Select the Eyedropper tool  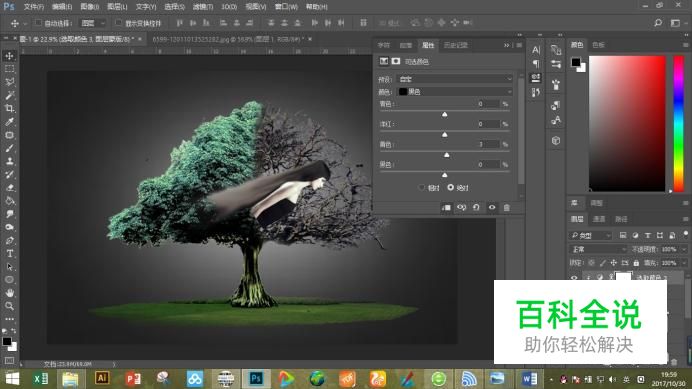click(9, 122)
